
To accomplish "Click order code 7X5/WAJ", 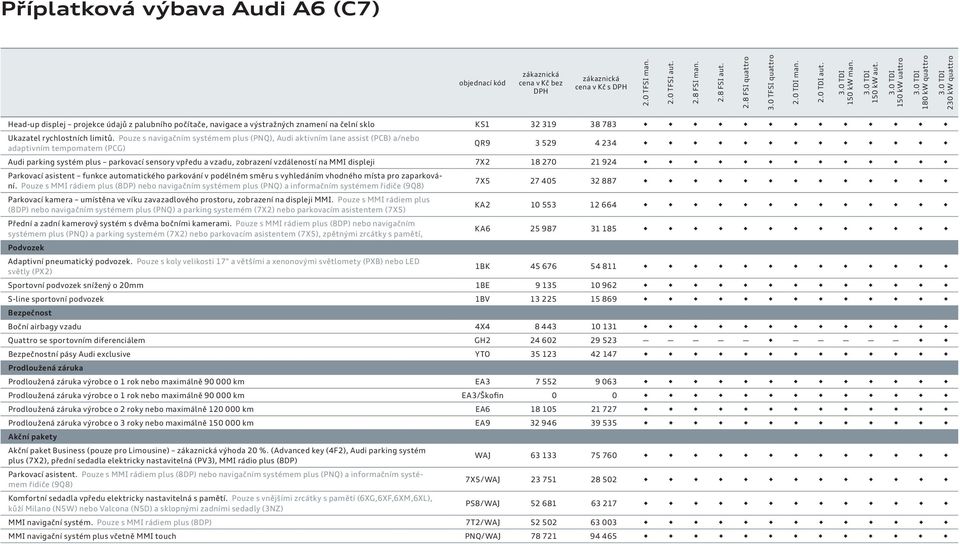I will [482, 480].
